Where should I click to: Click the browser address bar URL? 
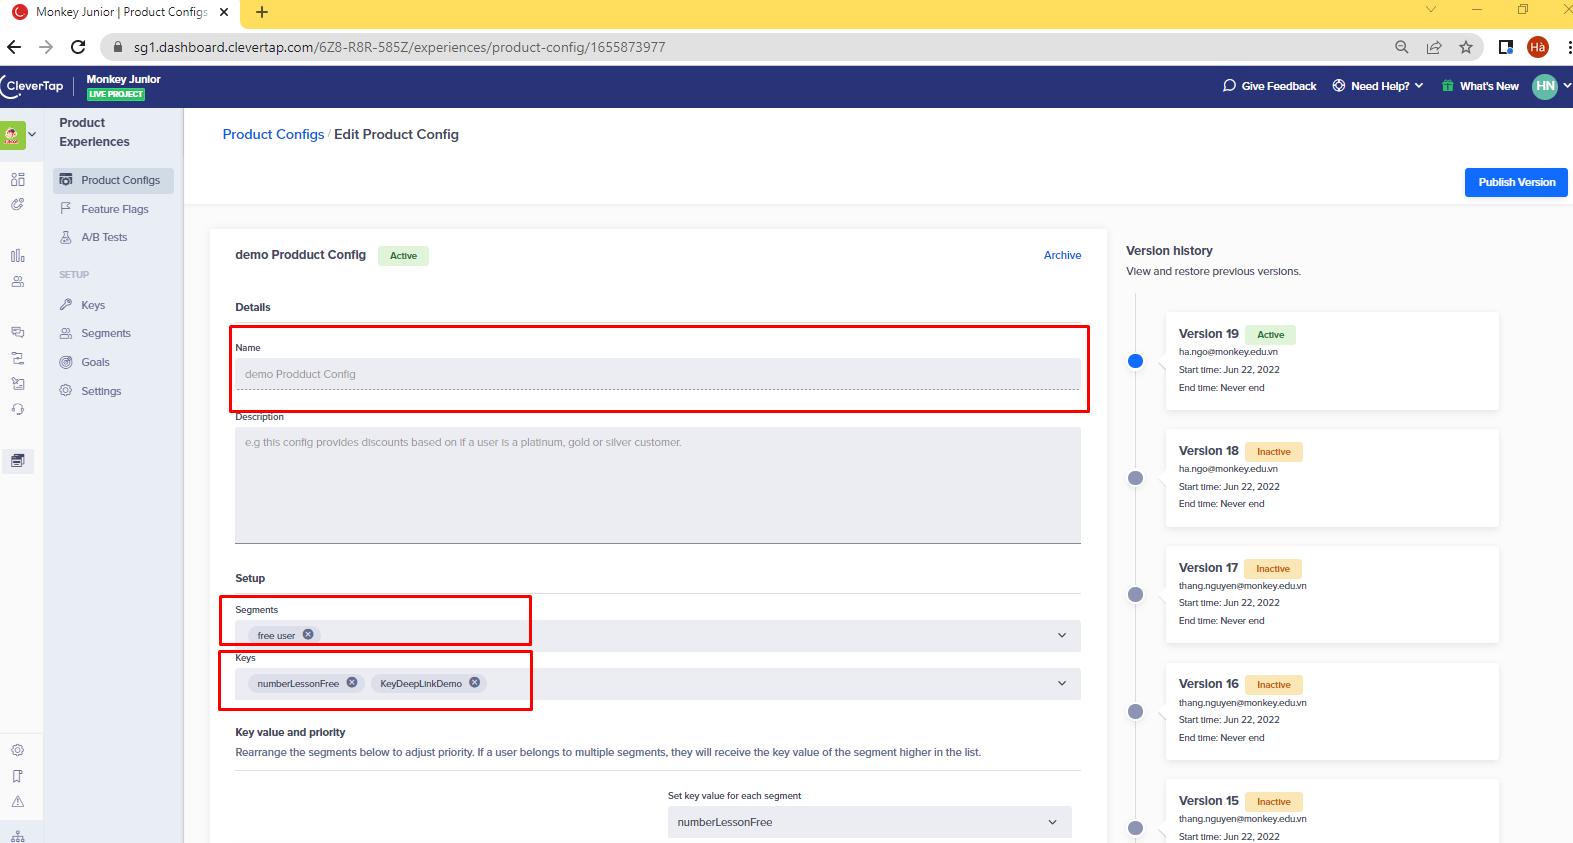pyautogui.click(x=400, y=47)
